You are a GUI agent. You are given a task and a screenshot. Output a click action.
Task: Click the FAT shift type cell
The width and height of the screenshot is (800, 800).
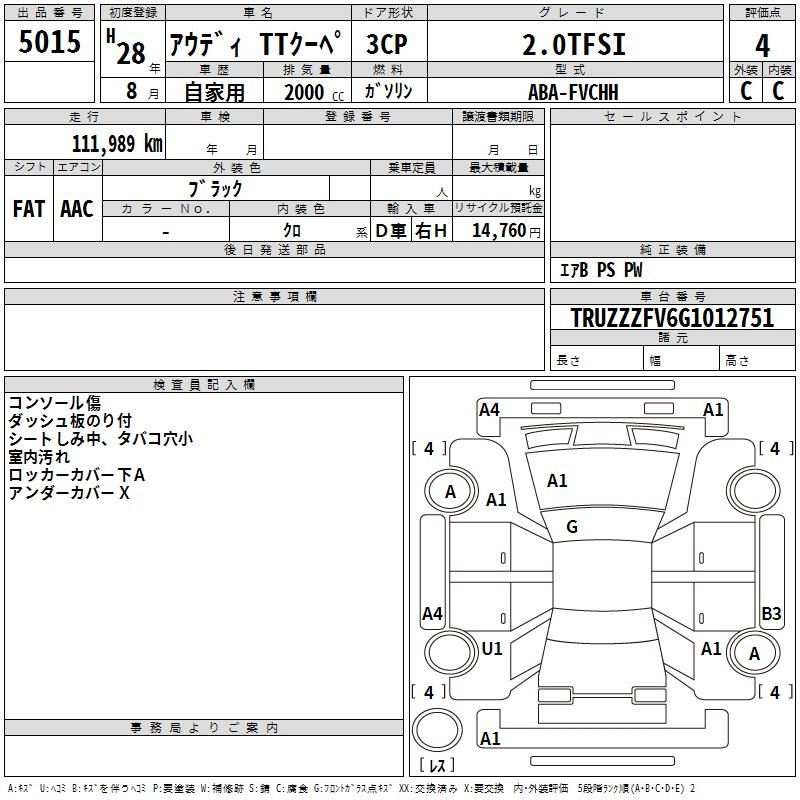tap(29, 208)
